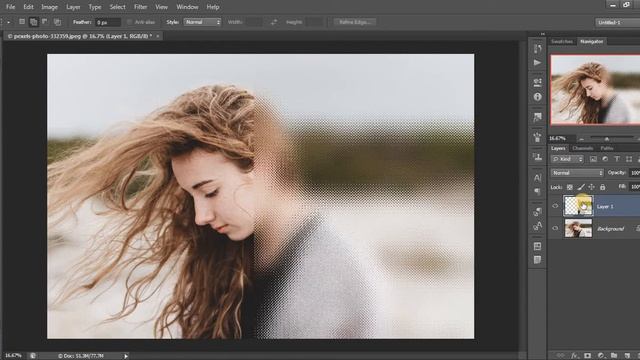
Task: Open the Character Styles panel icon
Action: (537, 226)
